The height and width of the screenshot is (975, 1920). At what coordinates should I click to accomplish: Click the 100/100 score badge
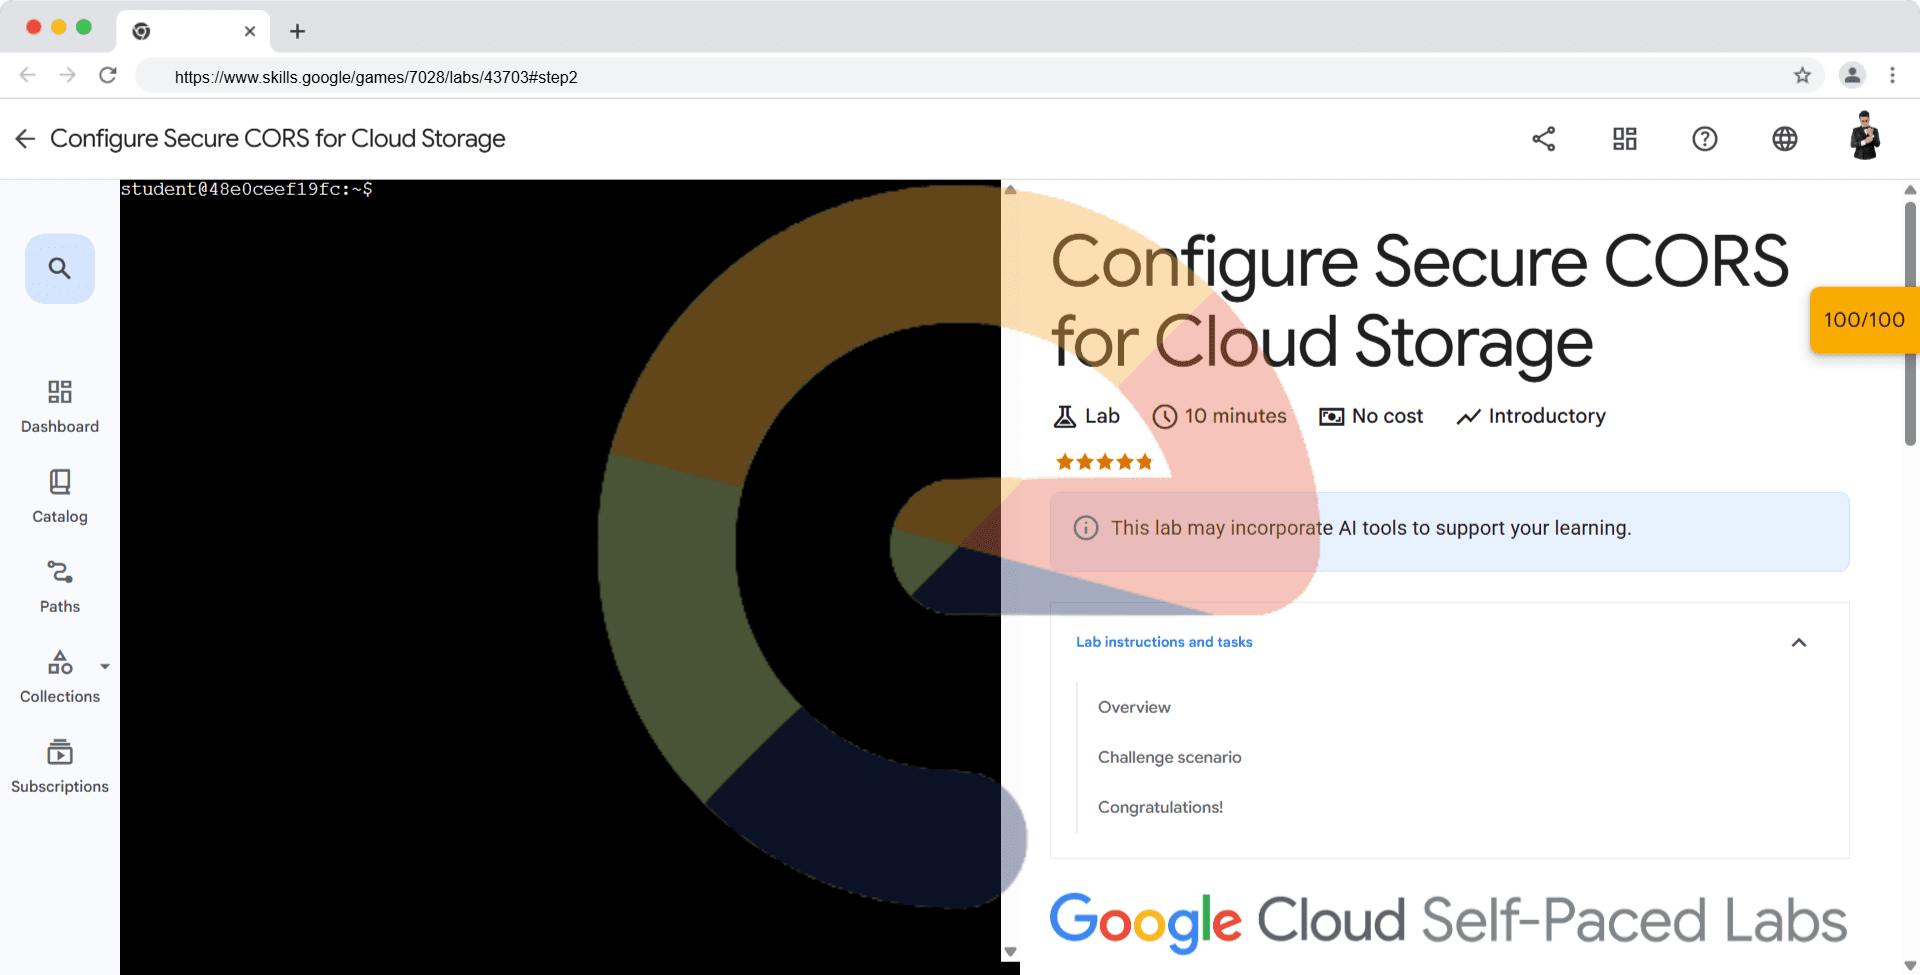(1864, 320)
